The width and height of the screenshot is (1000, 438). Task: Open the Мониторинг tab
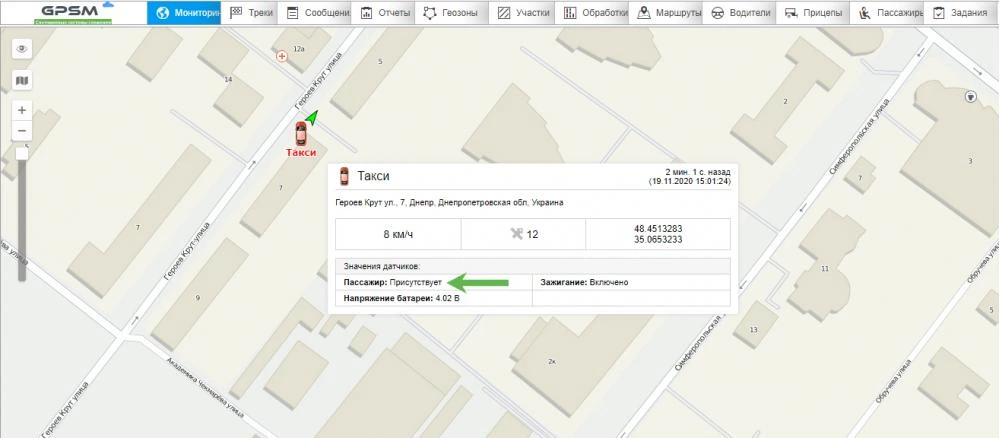pos(184,13)
